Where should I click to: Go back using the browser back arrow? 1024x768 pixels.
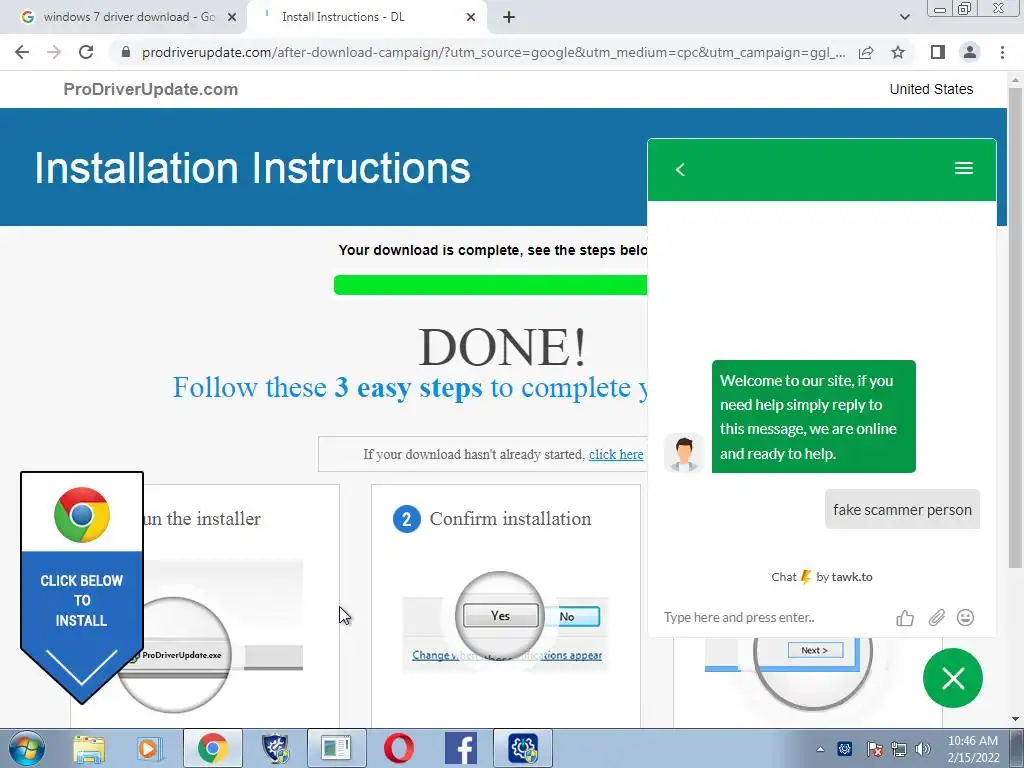[x=22, y=52]
